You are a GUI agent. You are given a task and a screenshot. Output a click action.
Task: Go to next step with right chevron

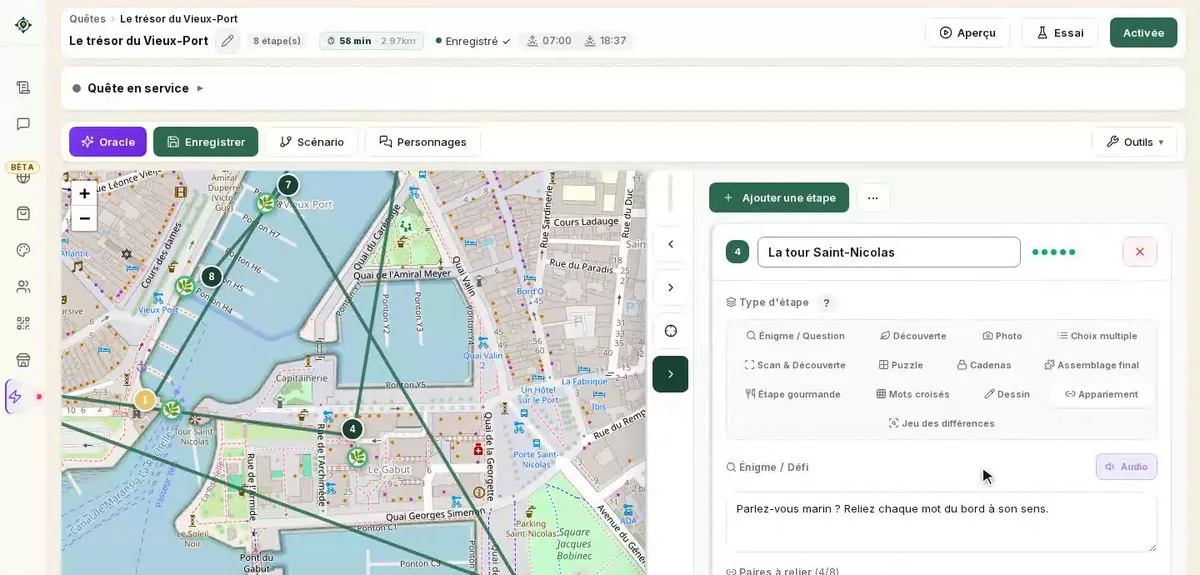(670, 288)
